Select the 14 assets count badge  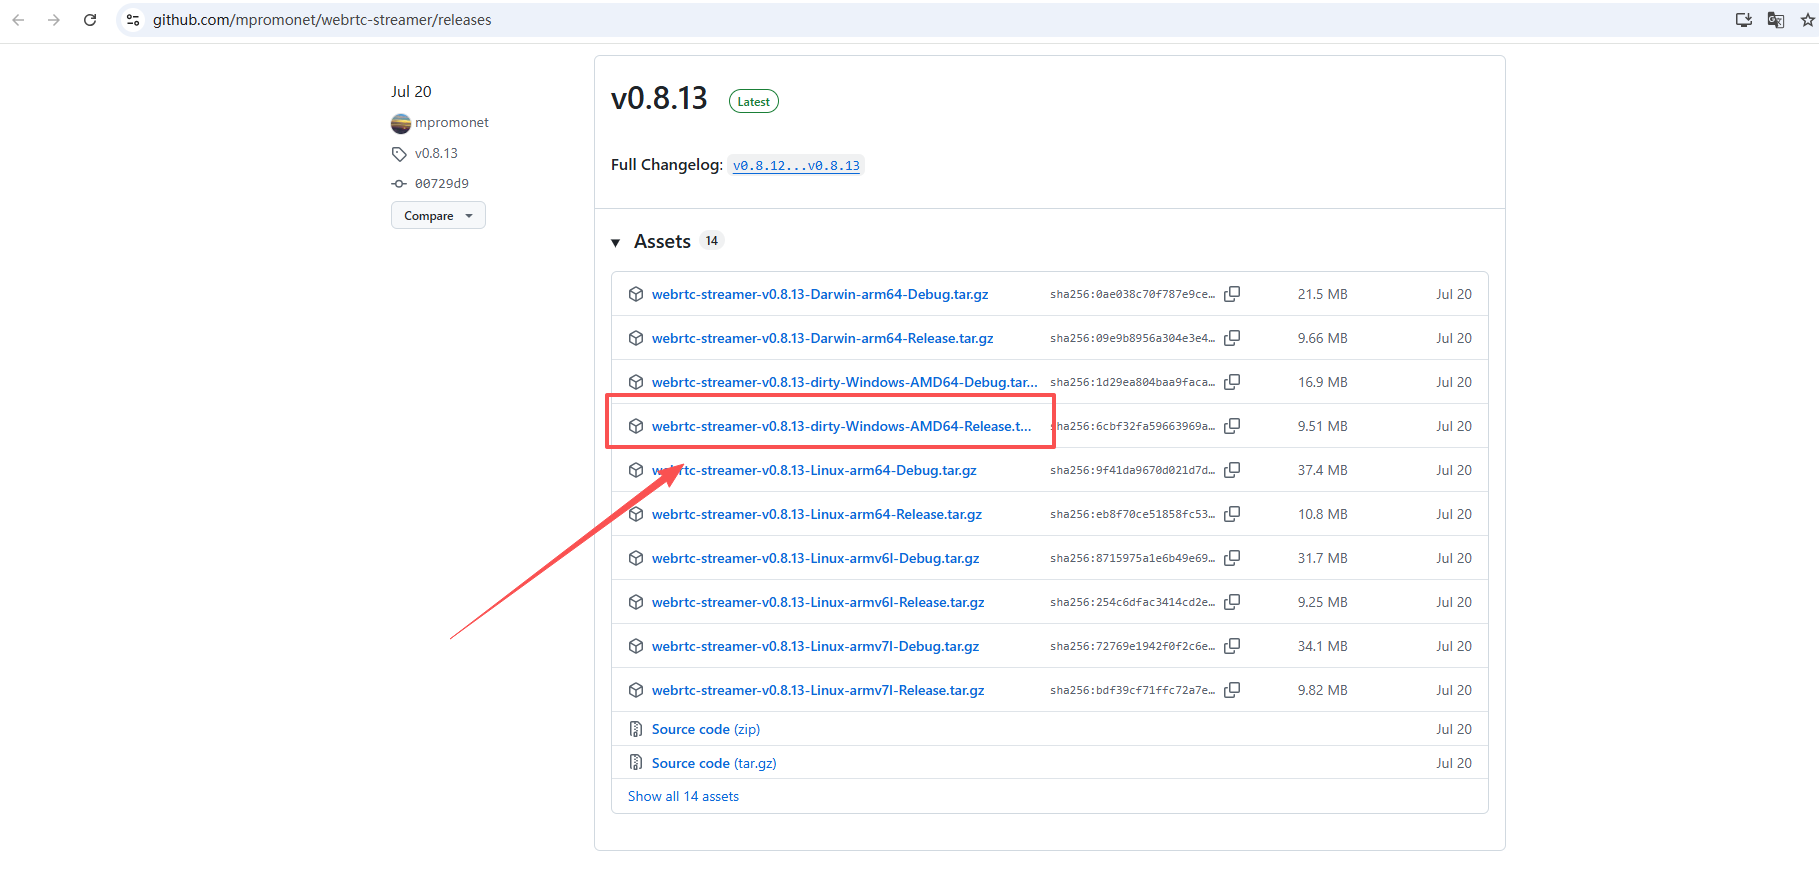click(x=712, y=241)
